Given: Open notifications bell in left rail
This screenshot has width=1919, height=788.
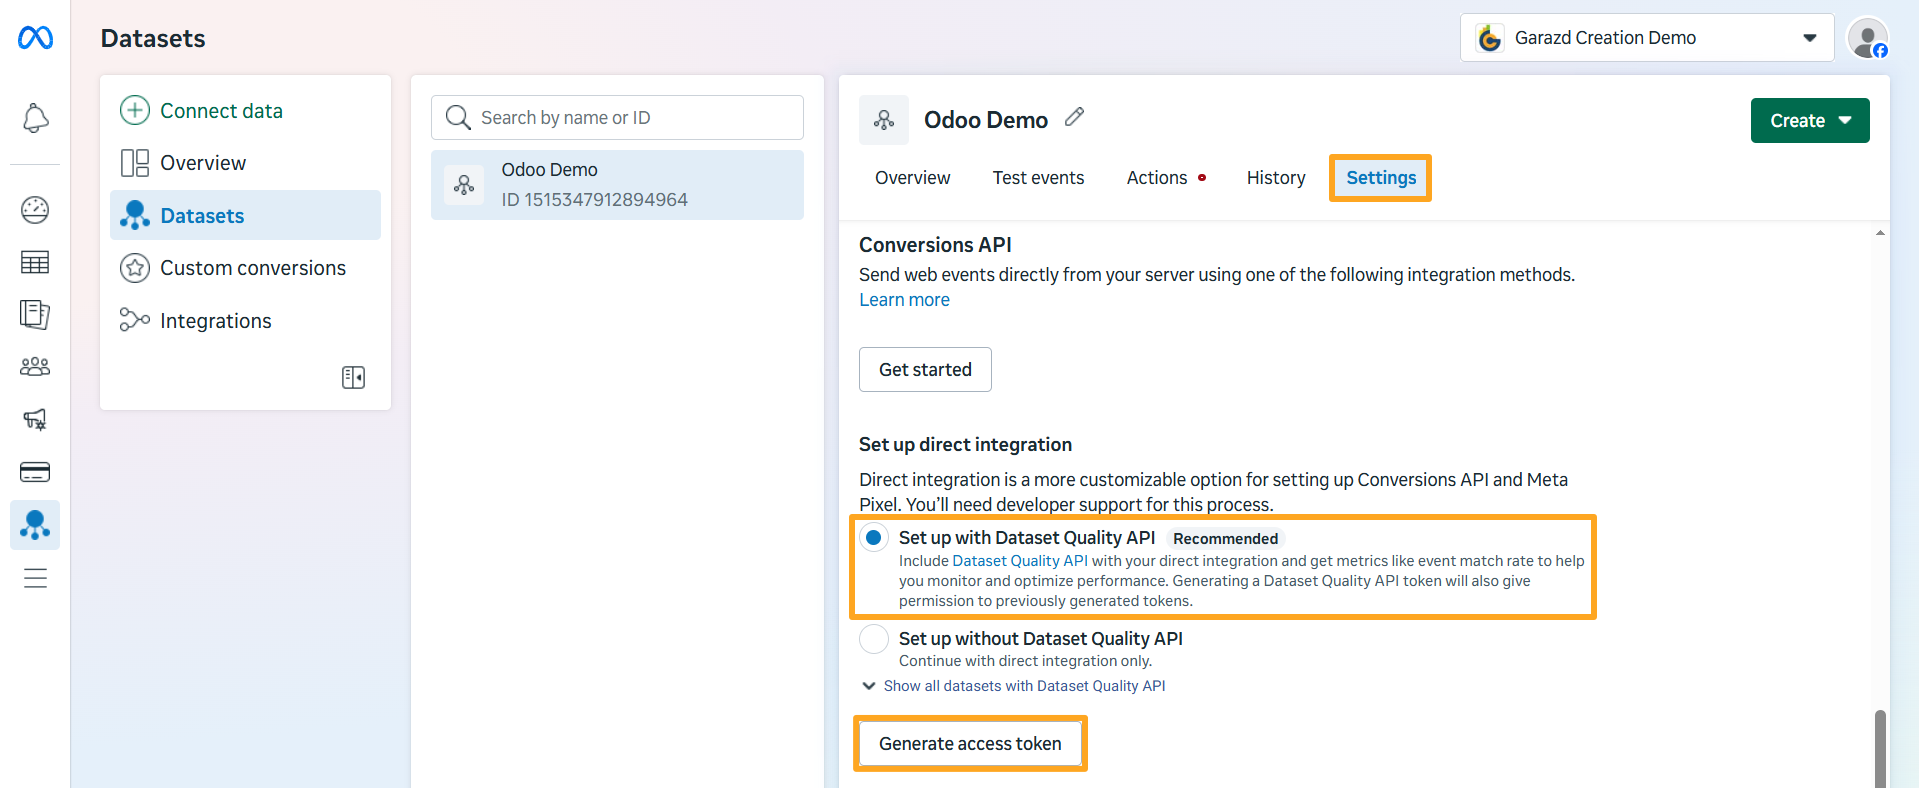Looking at the screenshot, I should pyautogui.click(x=35, y=118).
